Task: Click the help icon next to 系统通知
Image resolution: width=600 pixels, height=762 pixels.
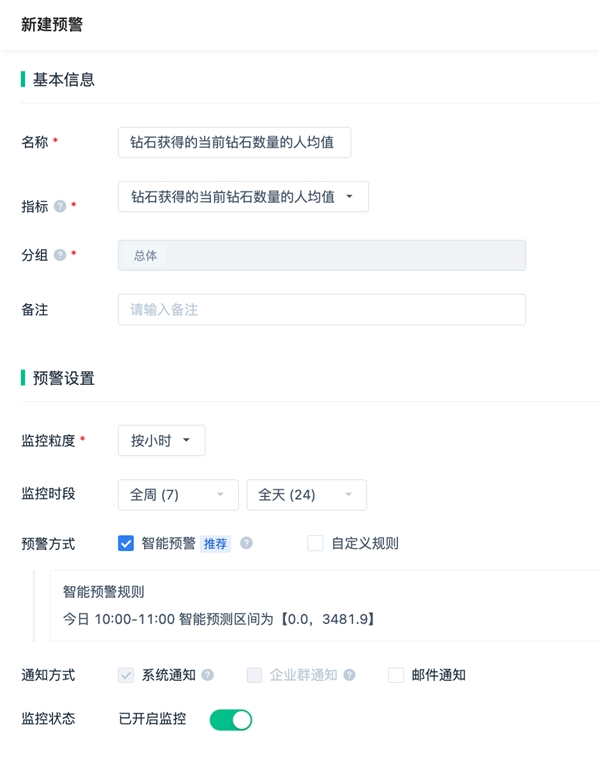Action: (207, 675)
